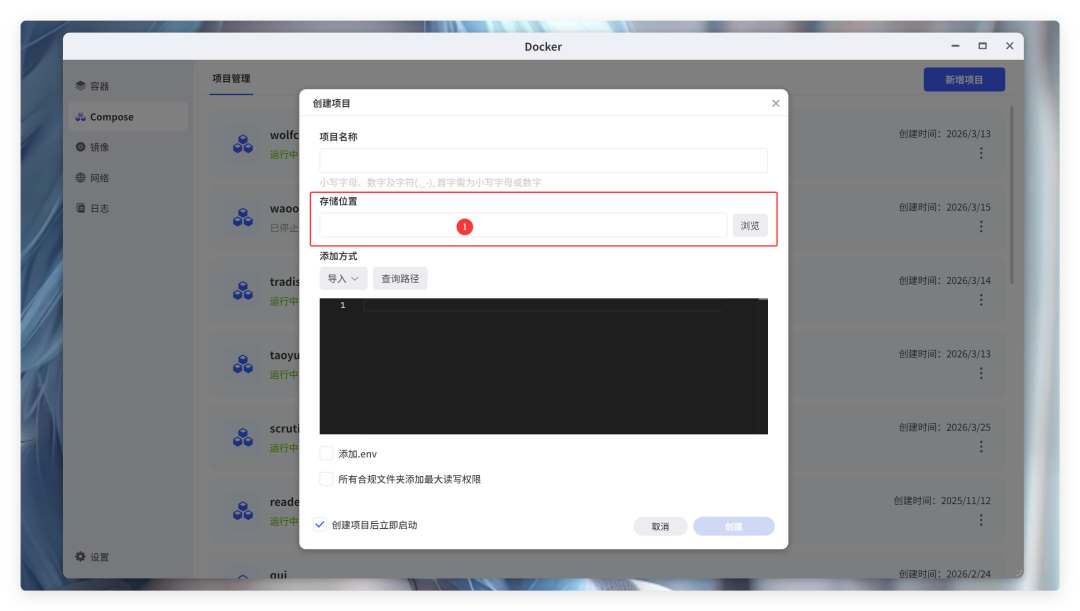Open more options for the 2026/3/14 project
Screen dimensions: 1080x611
point(982,300)
